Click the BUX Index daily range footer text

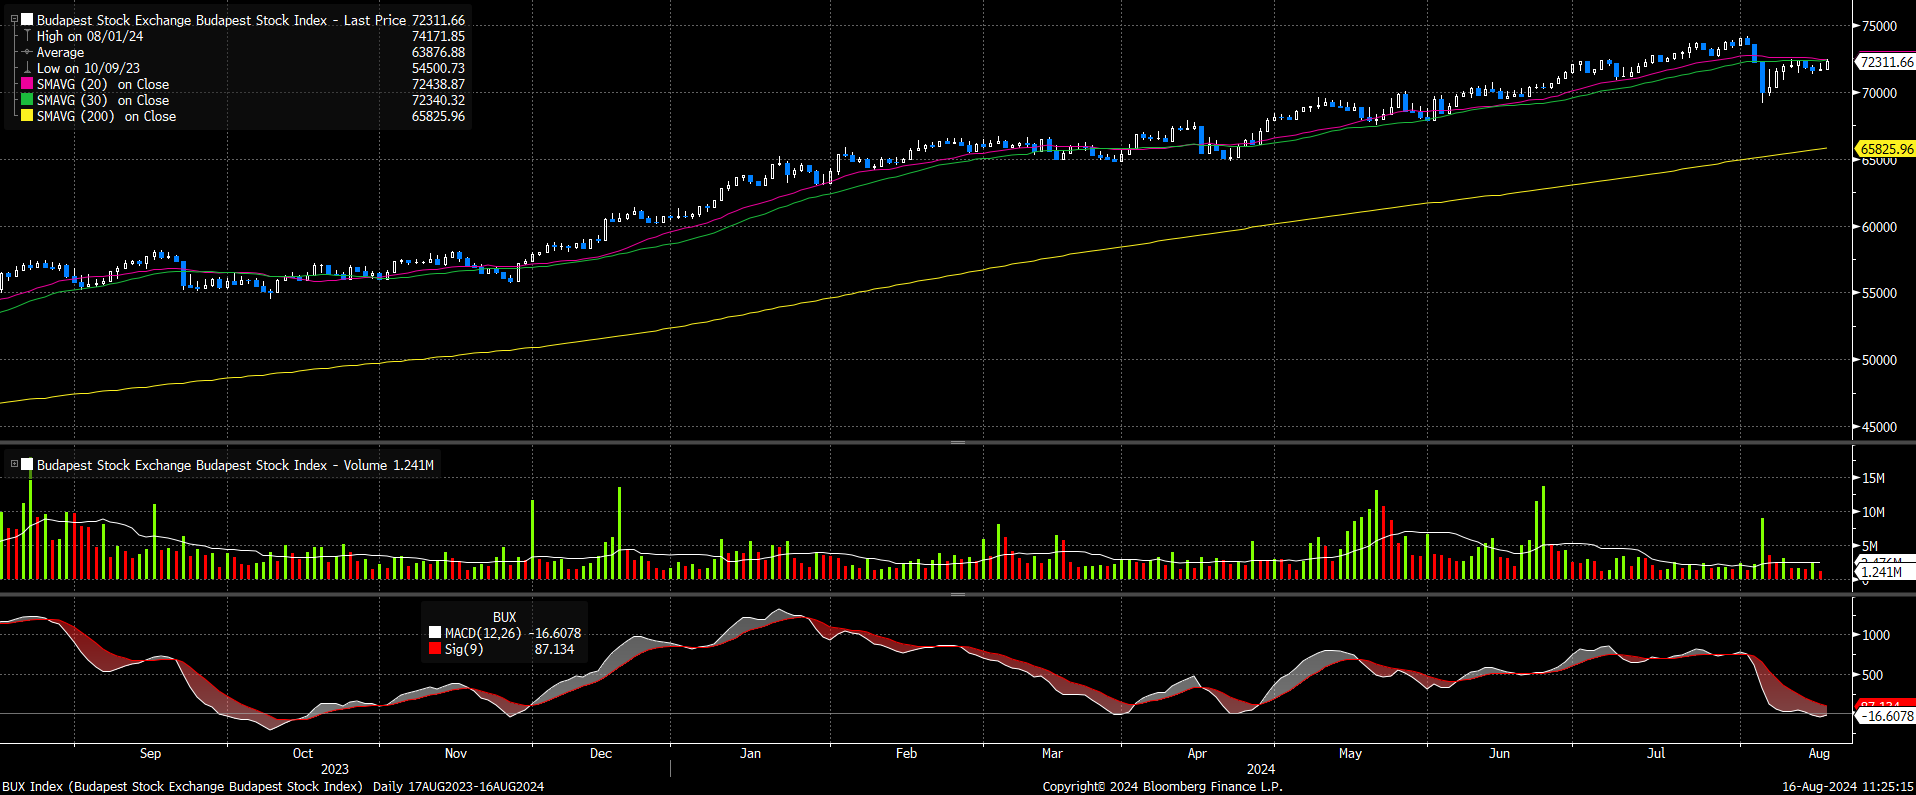273,787
